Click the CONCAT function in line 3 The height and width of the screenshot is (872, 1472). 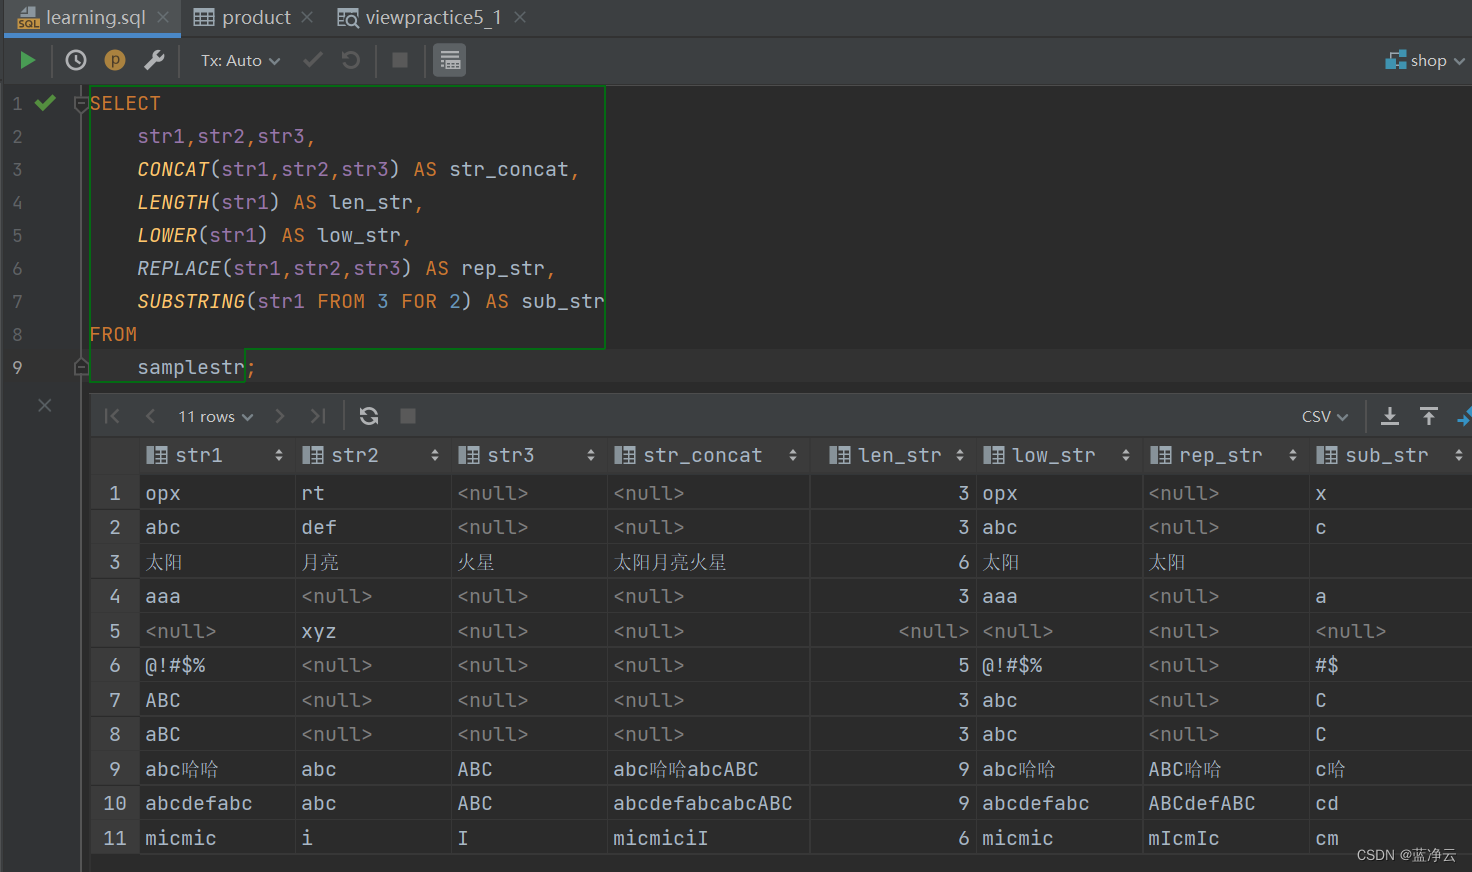(173, 169)
